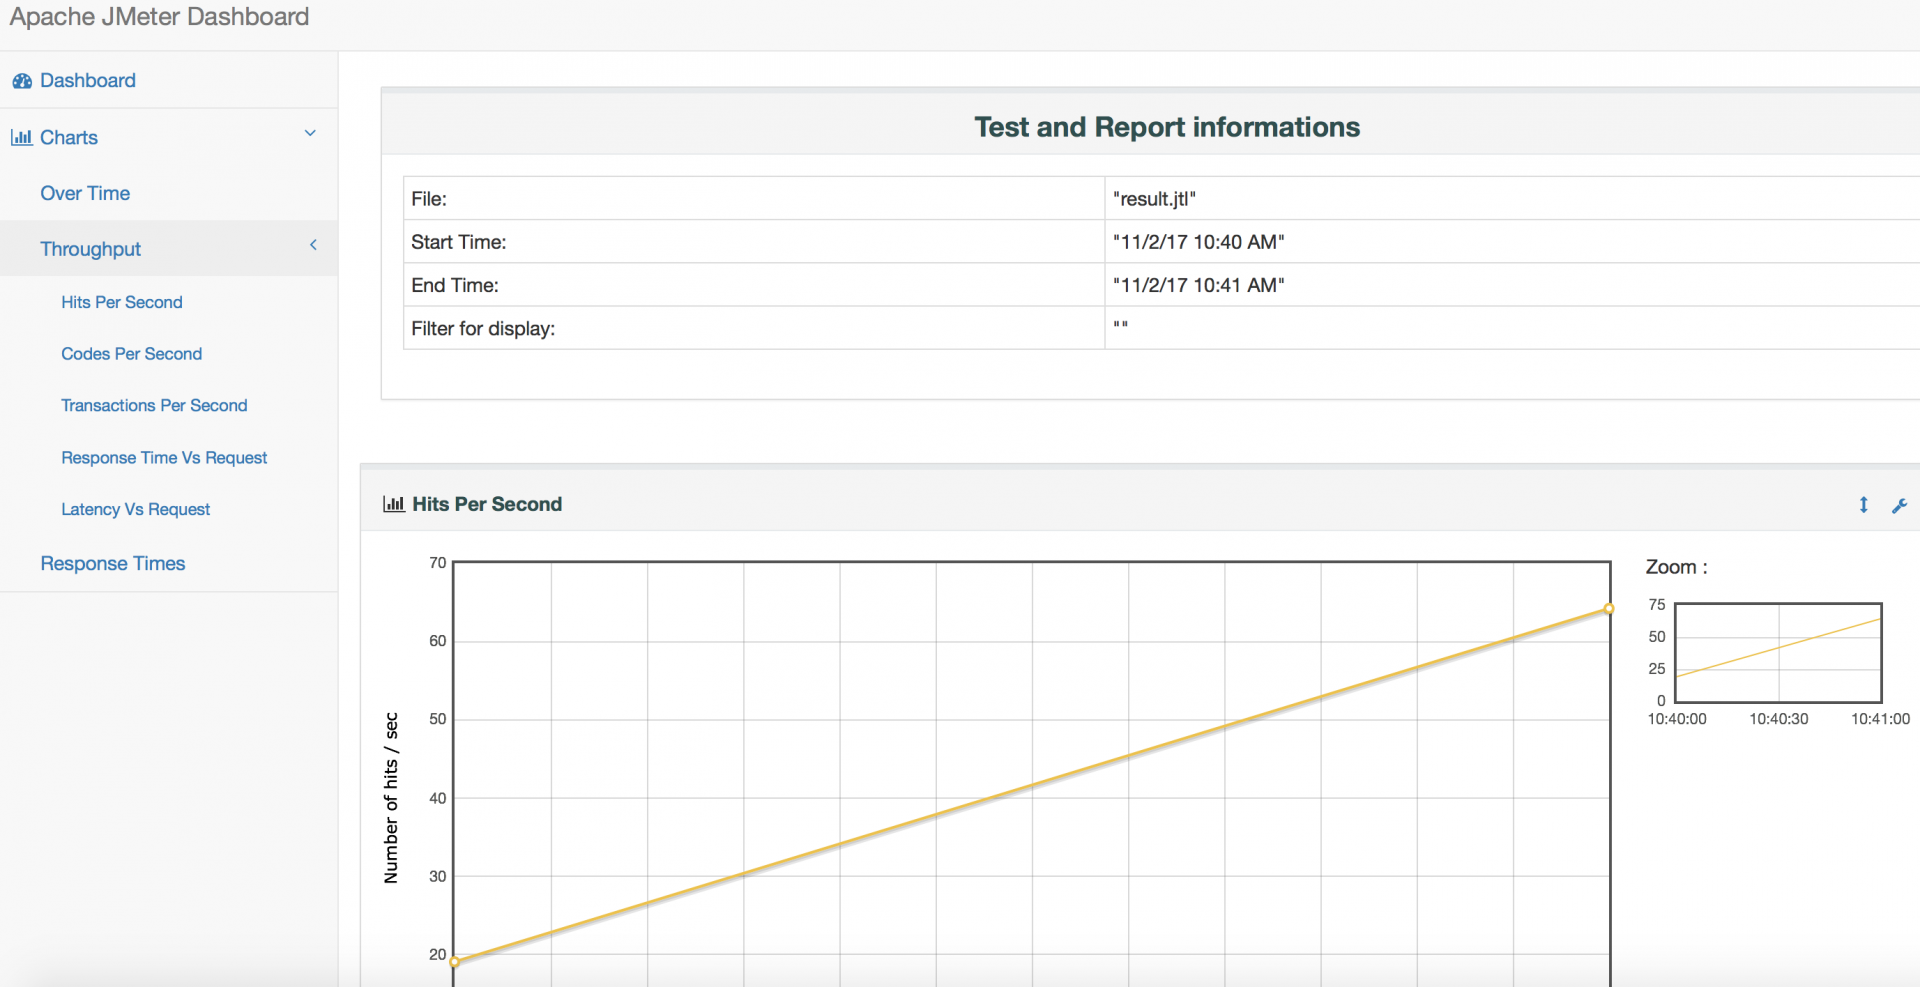The width and height of the screenshot is (1920, 987).
Task: Click the zoom overview mini chart
Action: coord(1778,652)
